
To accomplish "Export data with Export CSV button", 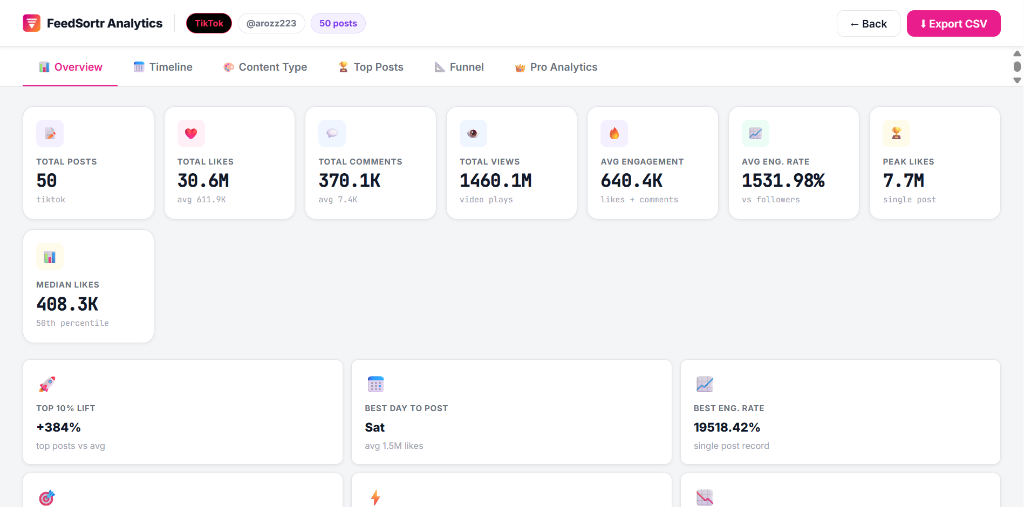I will point(953,24).
